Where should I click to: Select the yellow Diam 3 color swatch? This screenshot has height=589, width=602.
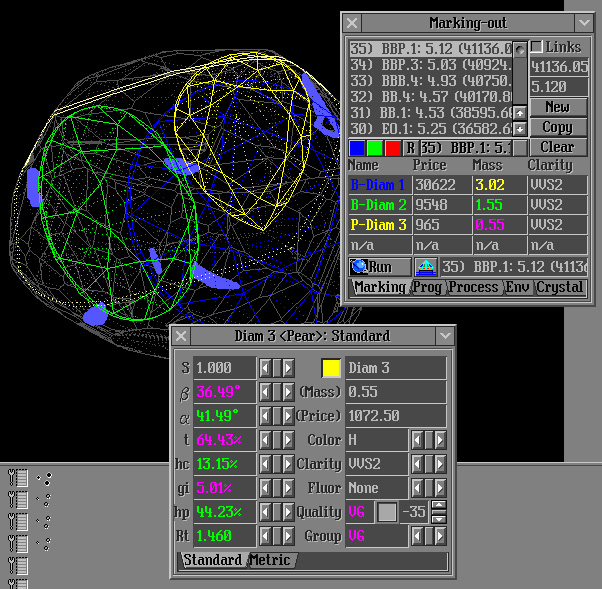331,368
